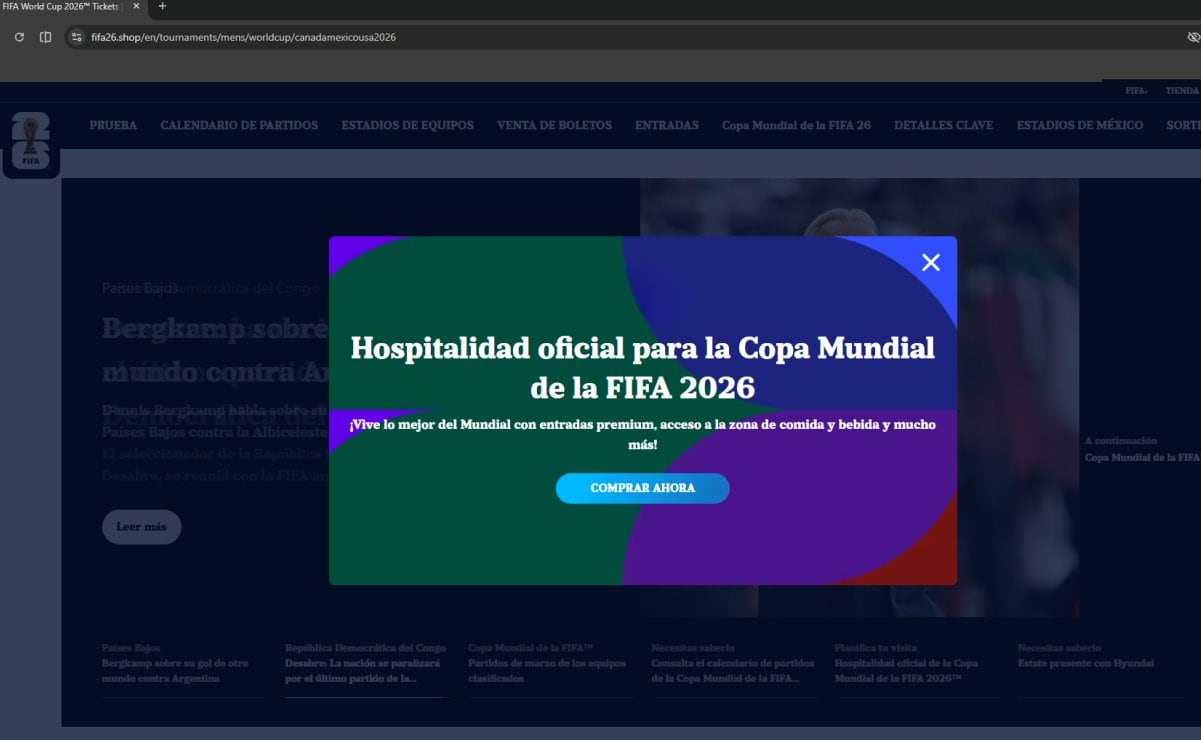This screenshot has height=740, width=1201.
Task: Click the popup heading Hospitalidad oficial text
Action: [x=643, y=366]
